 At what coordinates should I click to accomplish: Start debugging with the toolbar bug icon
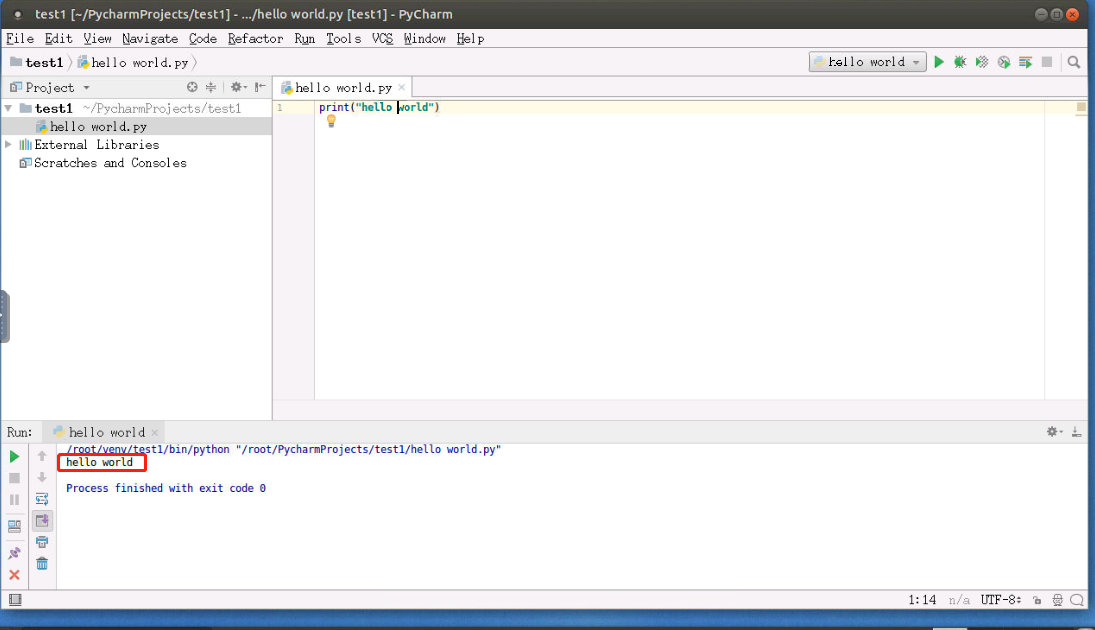(x=960, y=62)
